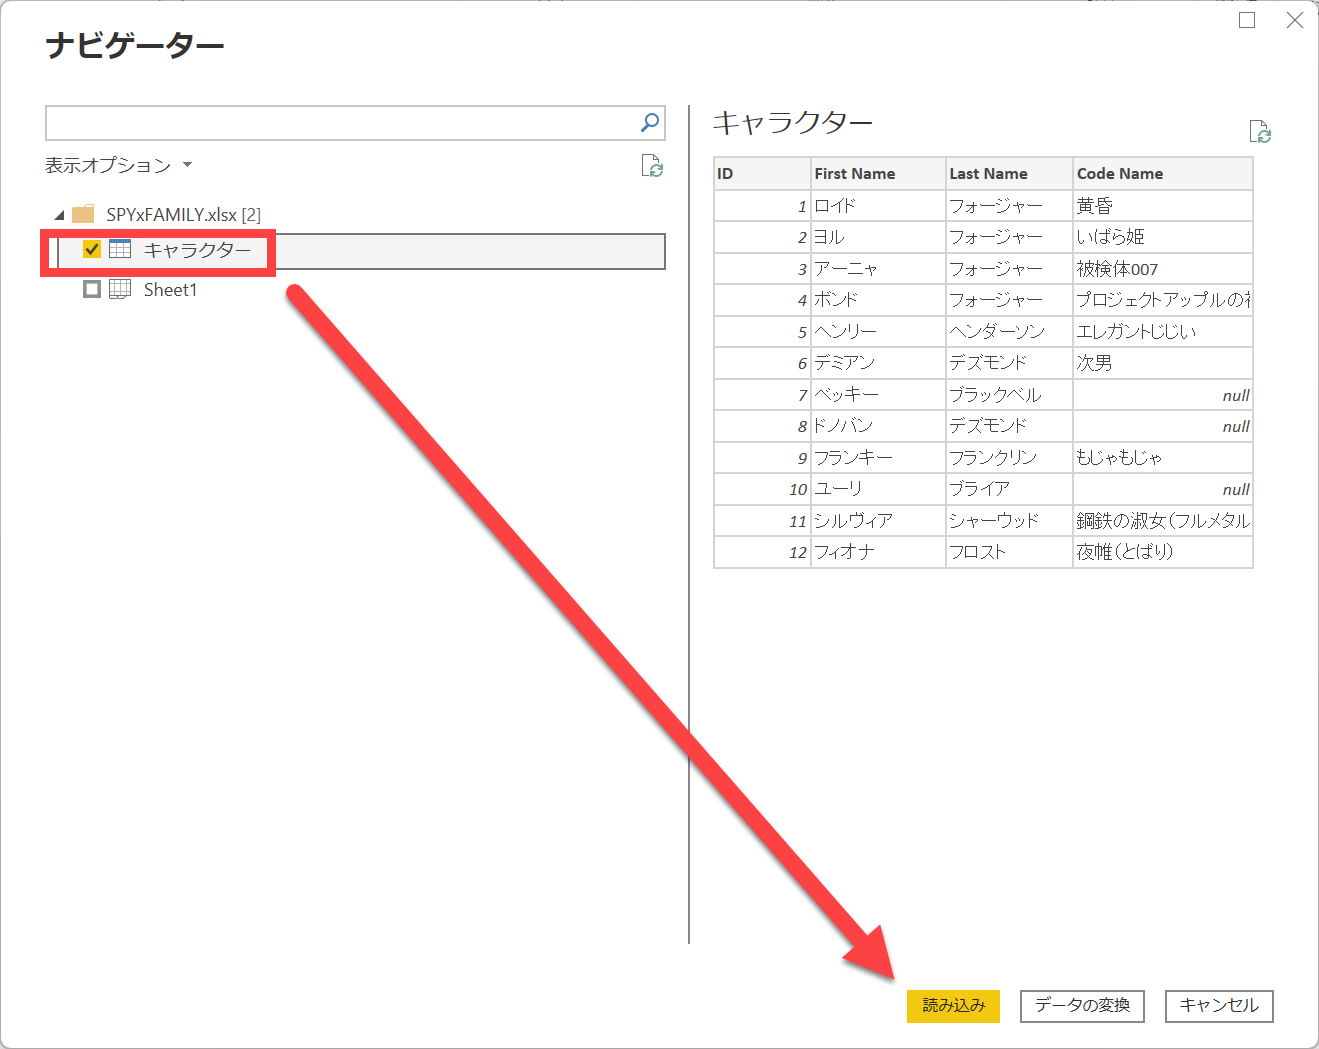Click the キャラクター table icon
Screen dimensions: 1319x1049
pyautogui.click(x=120, y=249)
